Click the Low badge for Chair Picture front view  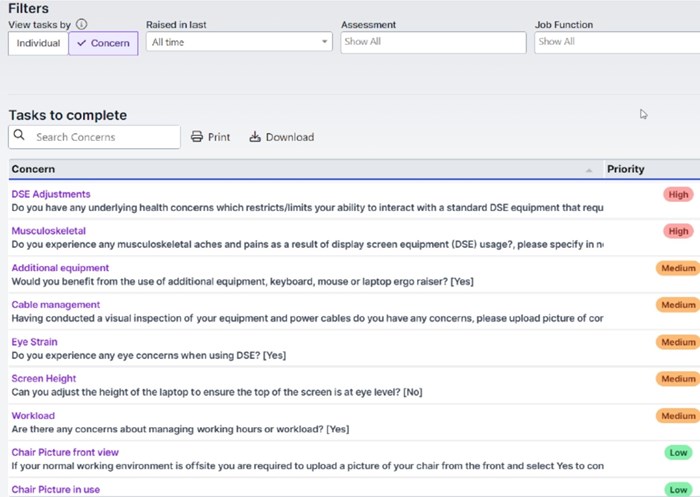click(678, 453)
